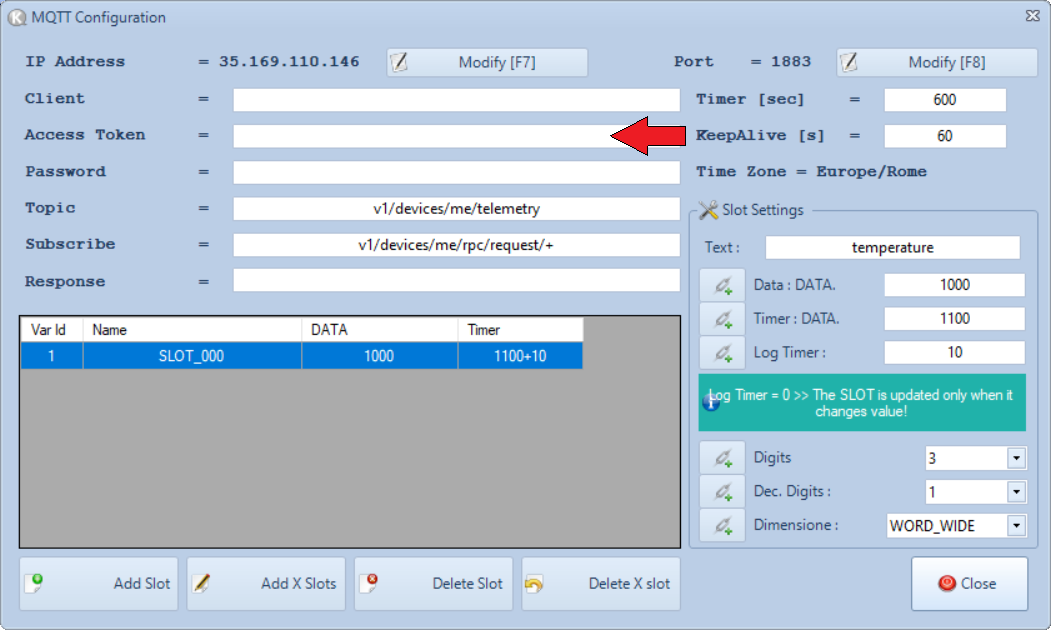Open the Dimensione WORD_WIDE dropdown
Image resolution: width=1051 pixels, height=630 pixels.
[x=1016, y=526]
